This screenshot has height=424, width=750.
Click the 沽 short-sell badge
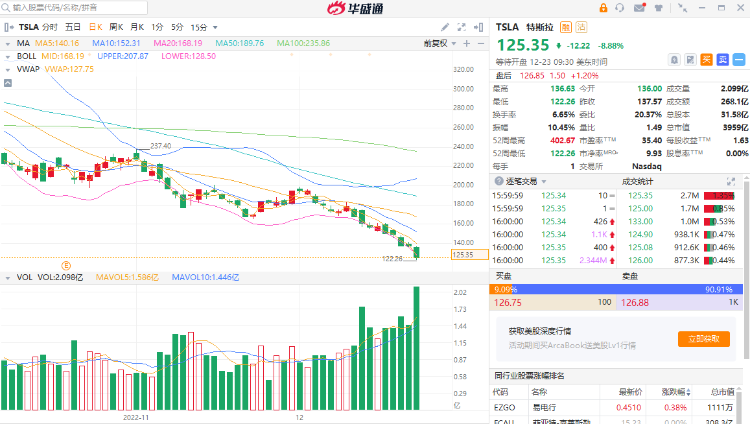click(581, 27)
